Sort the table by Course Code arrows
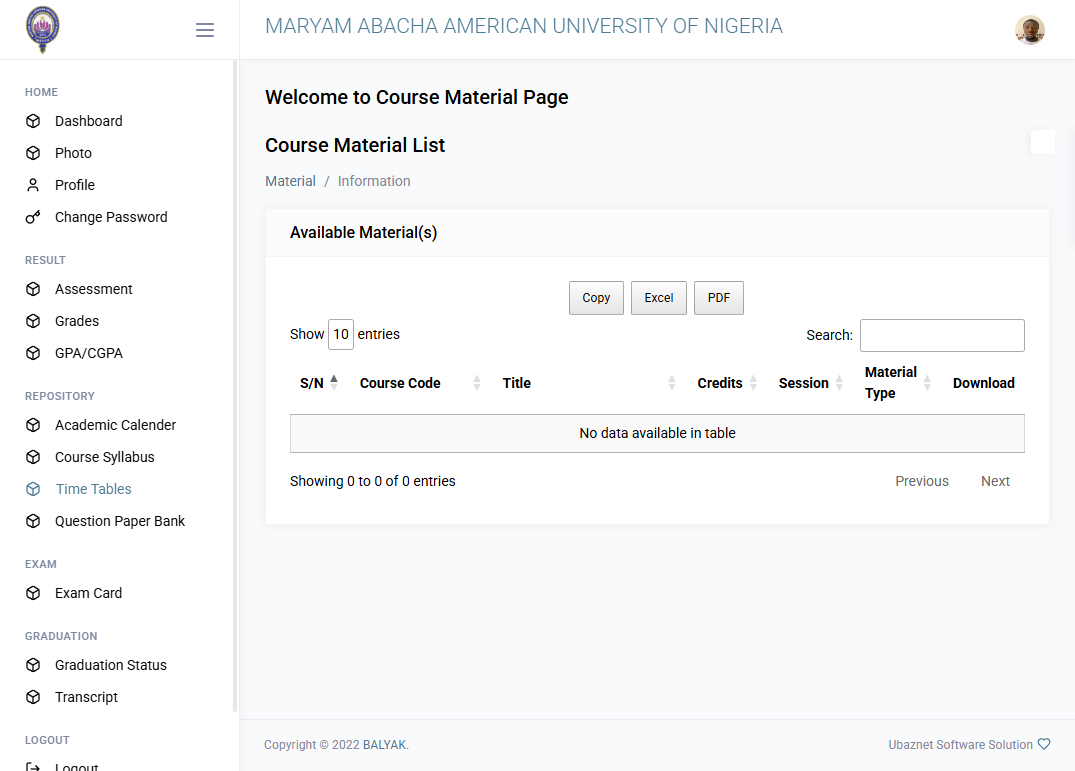The height and width of the screenshot is (771, 1075). tap(476, 383)
